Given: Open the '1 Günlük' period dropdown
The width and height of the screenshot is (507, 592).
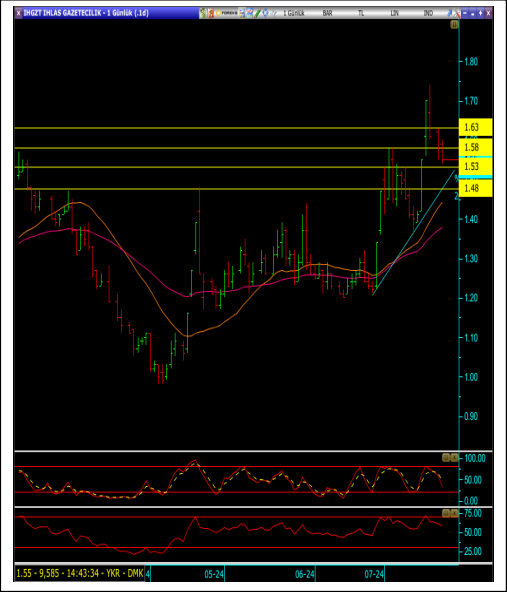Looking at the screenshot, I should click(293, 13).
